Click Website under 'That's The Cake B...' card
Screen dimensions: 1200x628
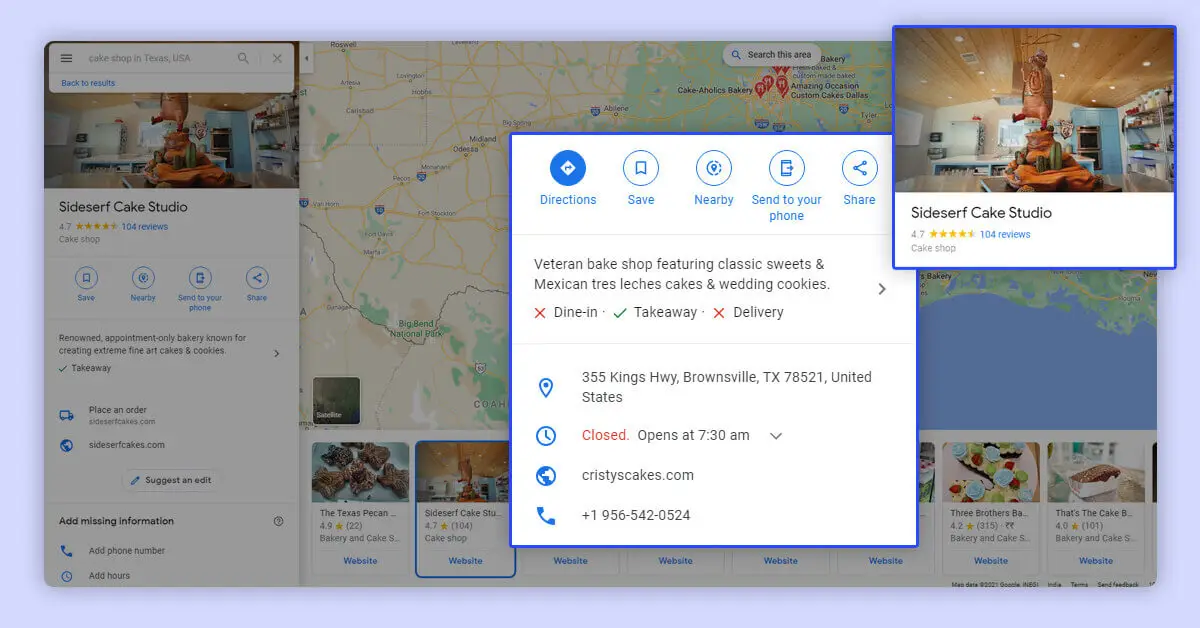click(1095, 561)
